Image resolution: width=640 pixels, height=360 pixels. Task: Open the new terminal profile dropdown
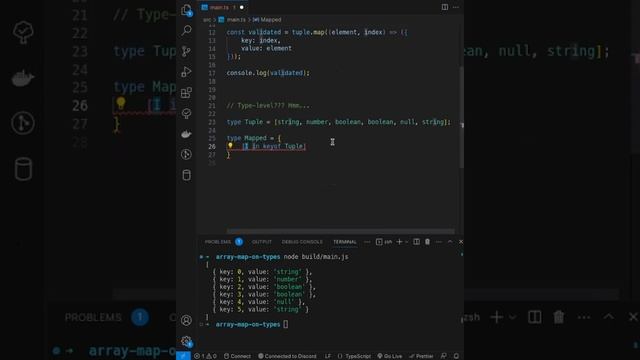click(407, 242)
